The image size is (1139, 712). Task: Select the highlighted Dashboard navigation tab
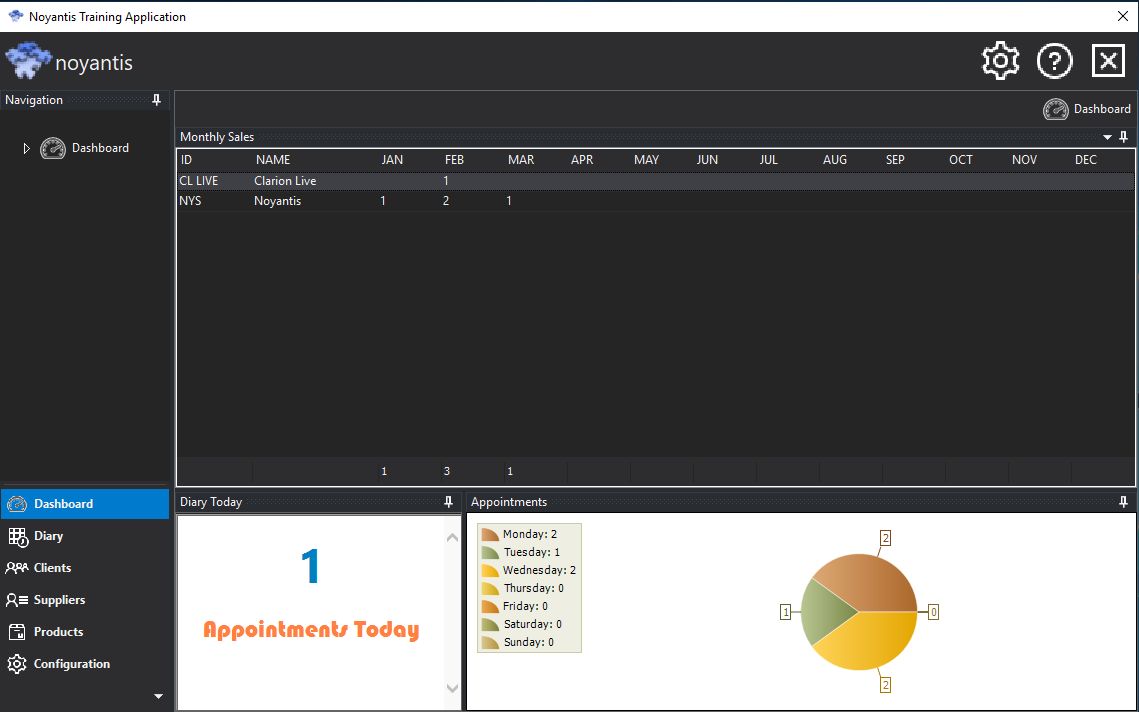tap(85, 503)
